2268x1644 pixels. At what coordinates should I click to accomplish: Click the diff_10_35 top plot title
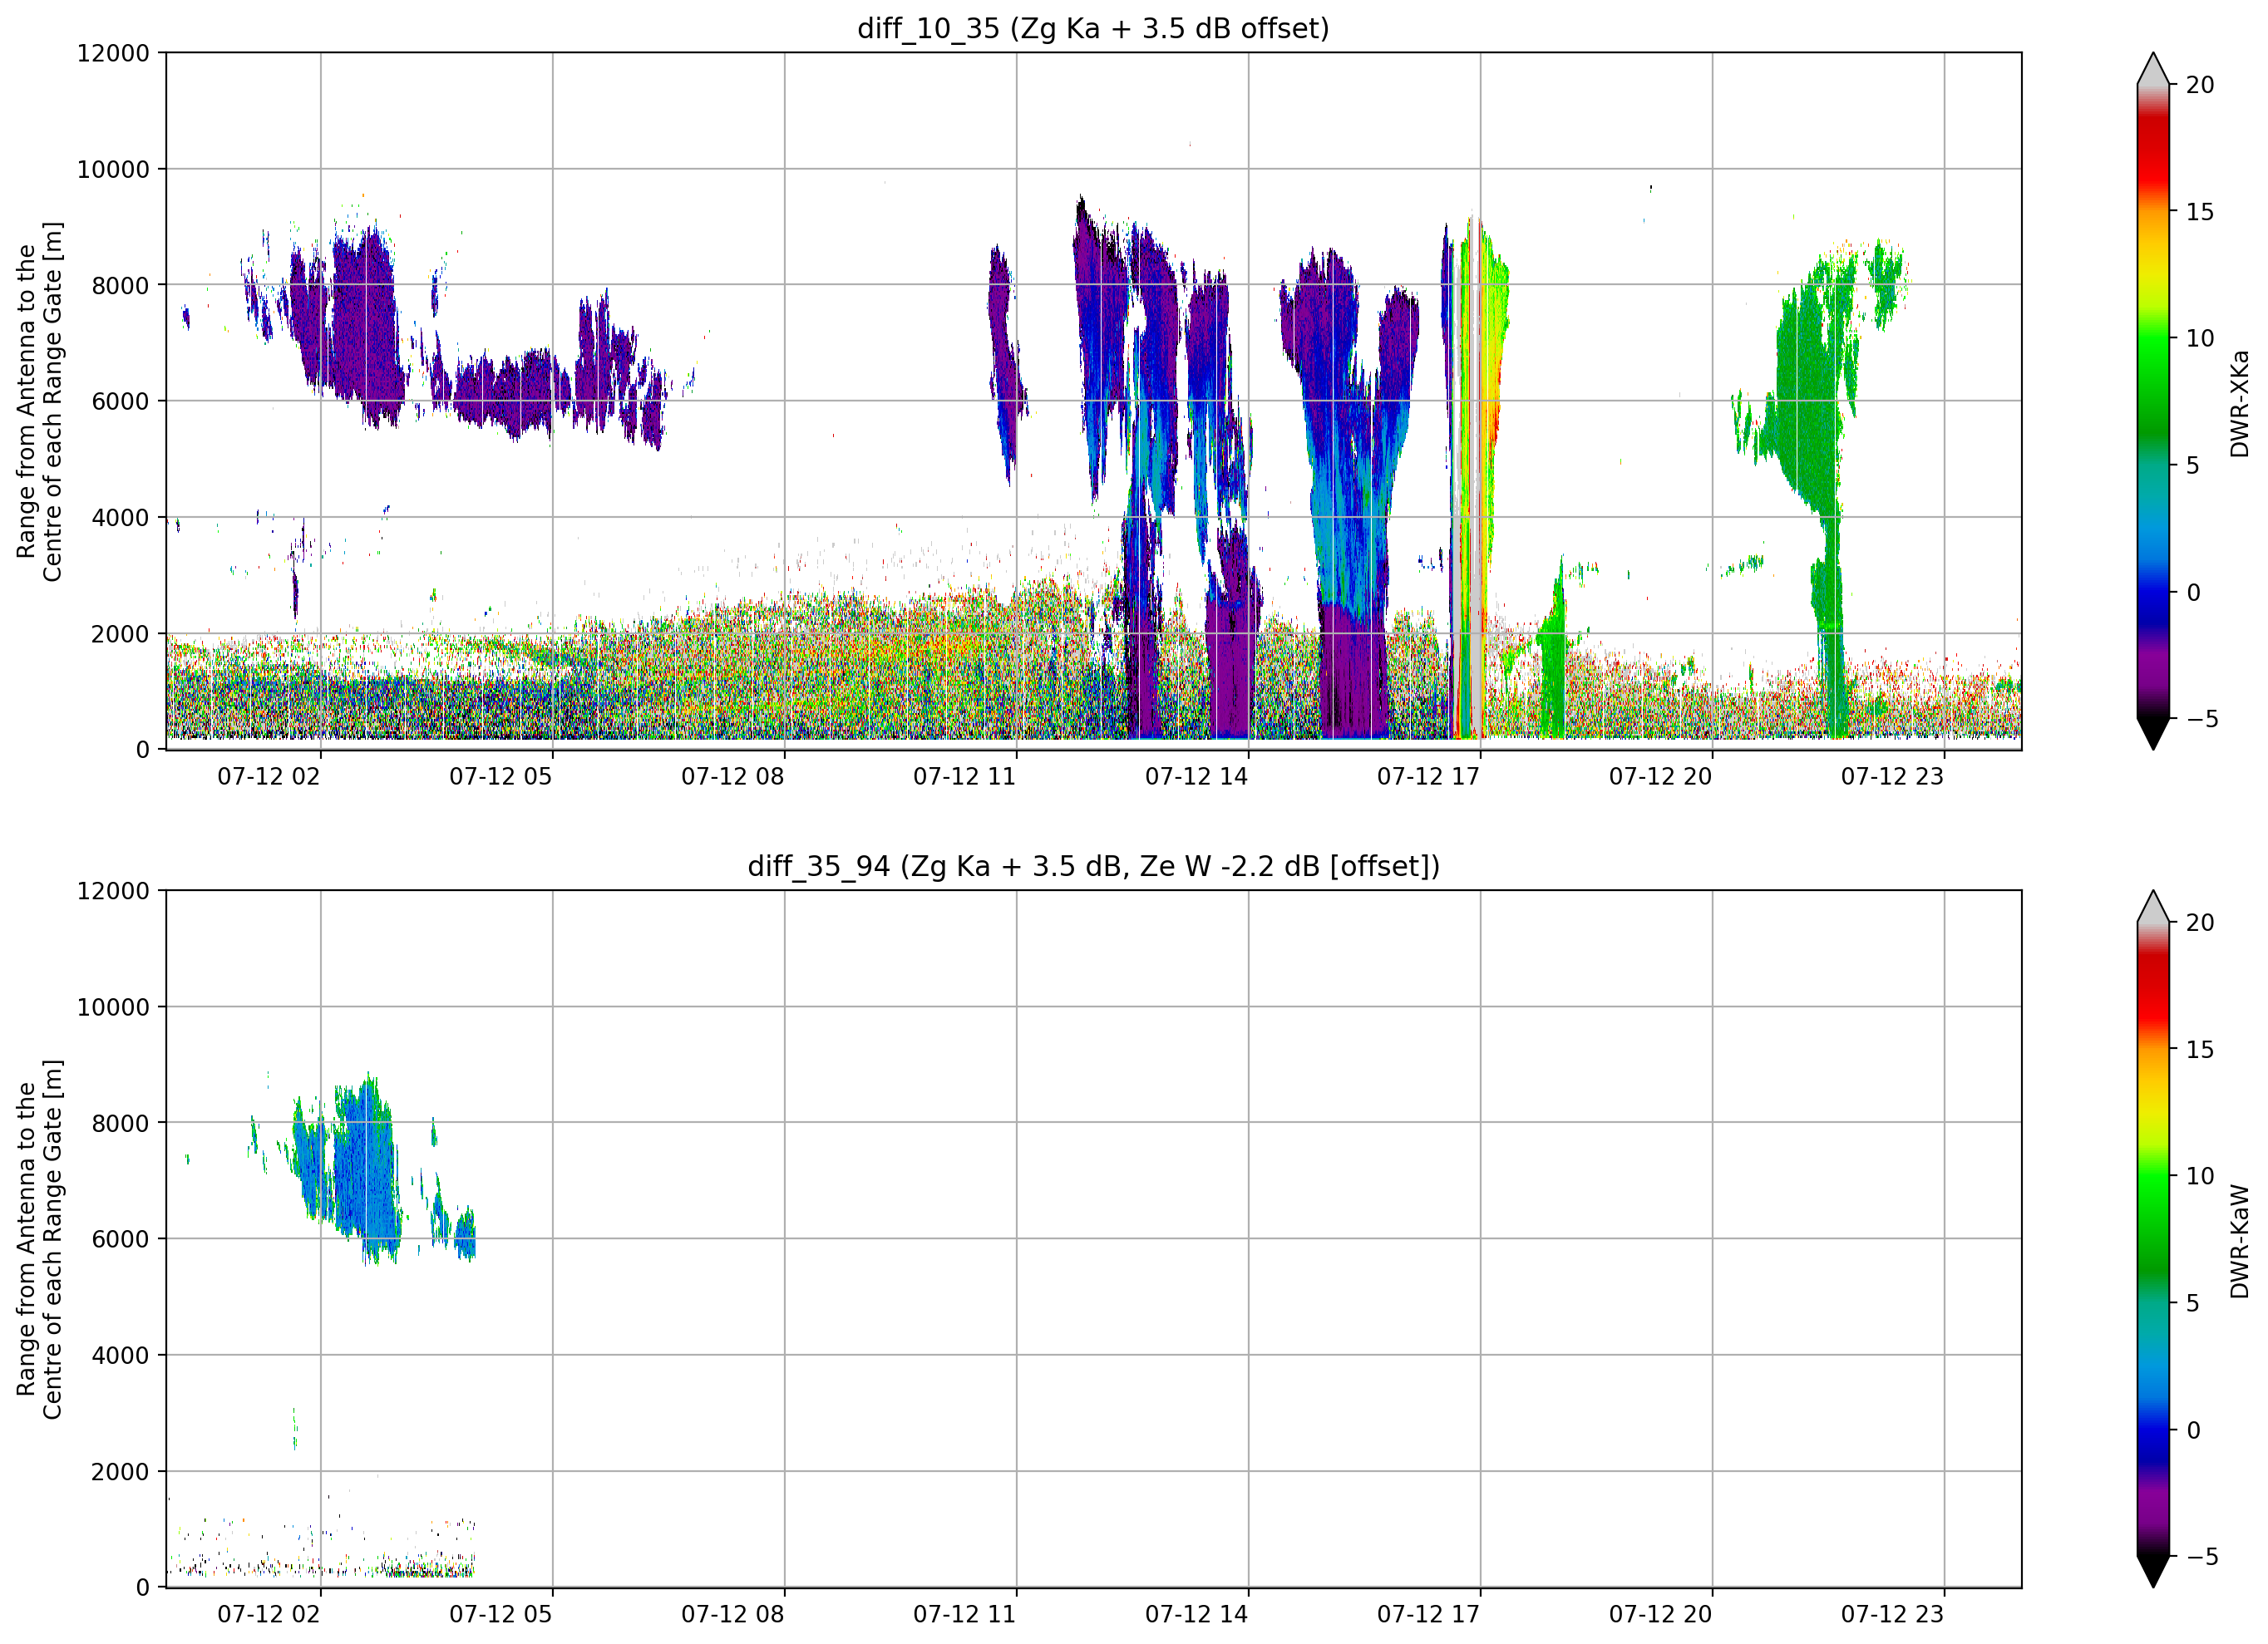point(1093,28)
